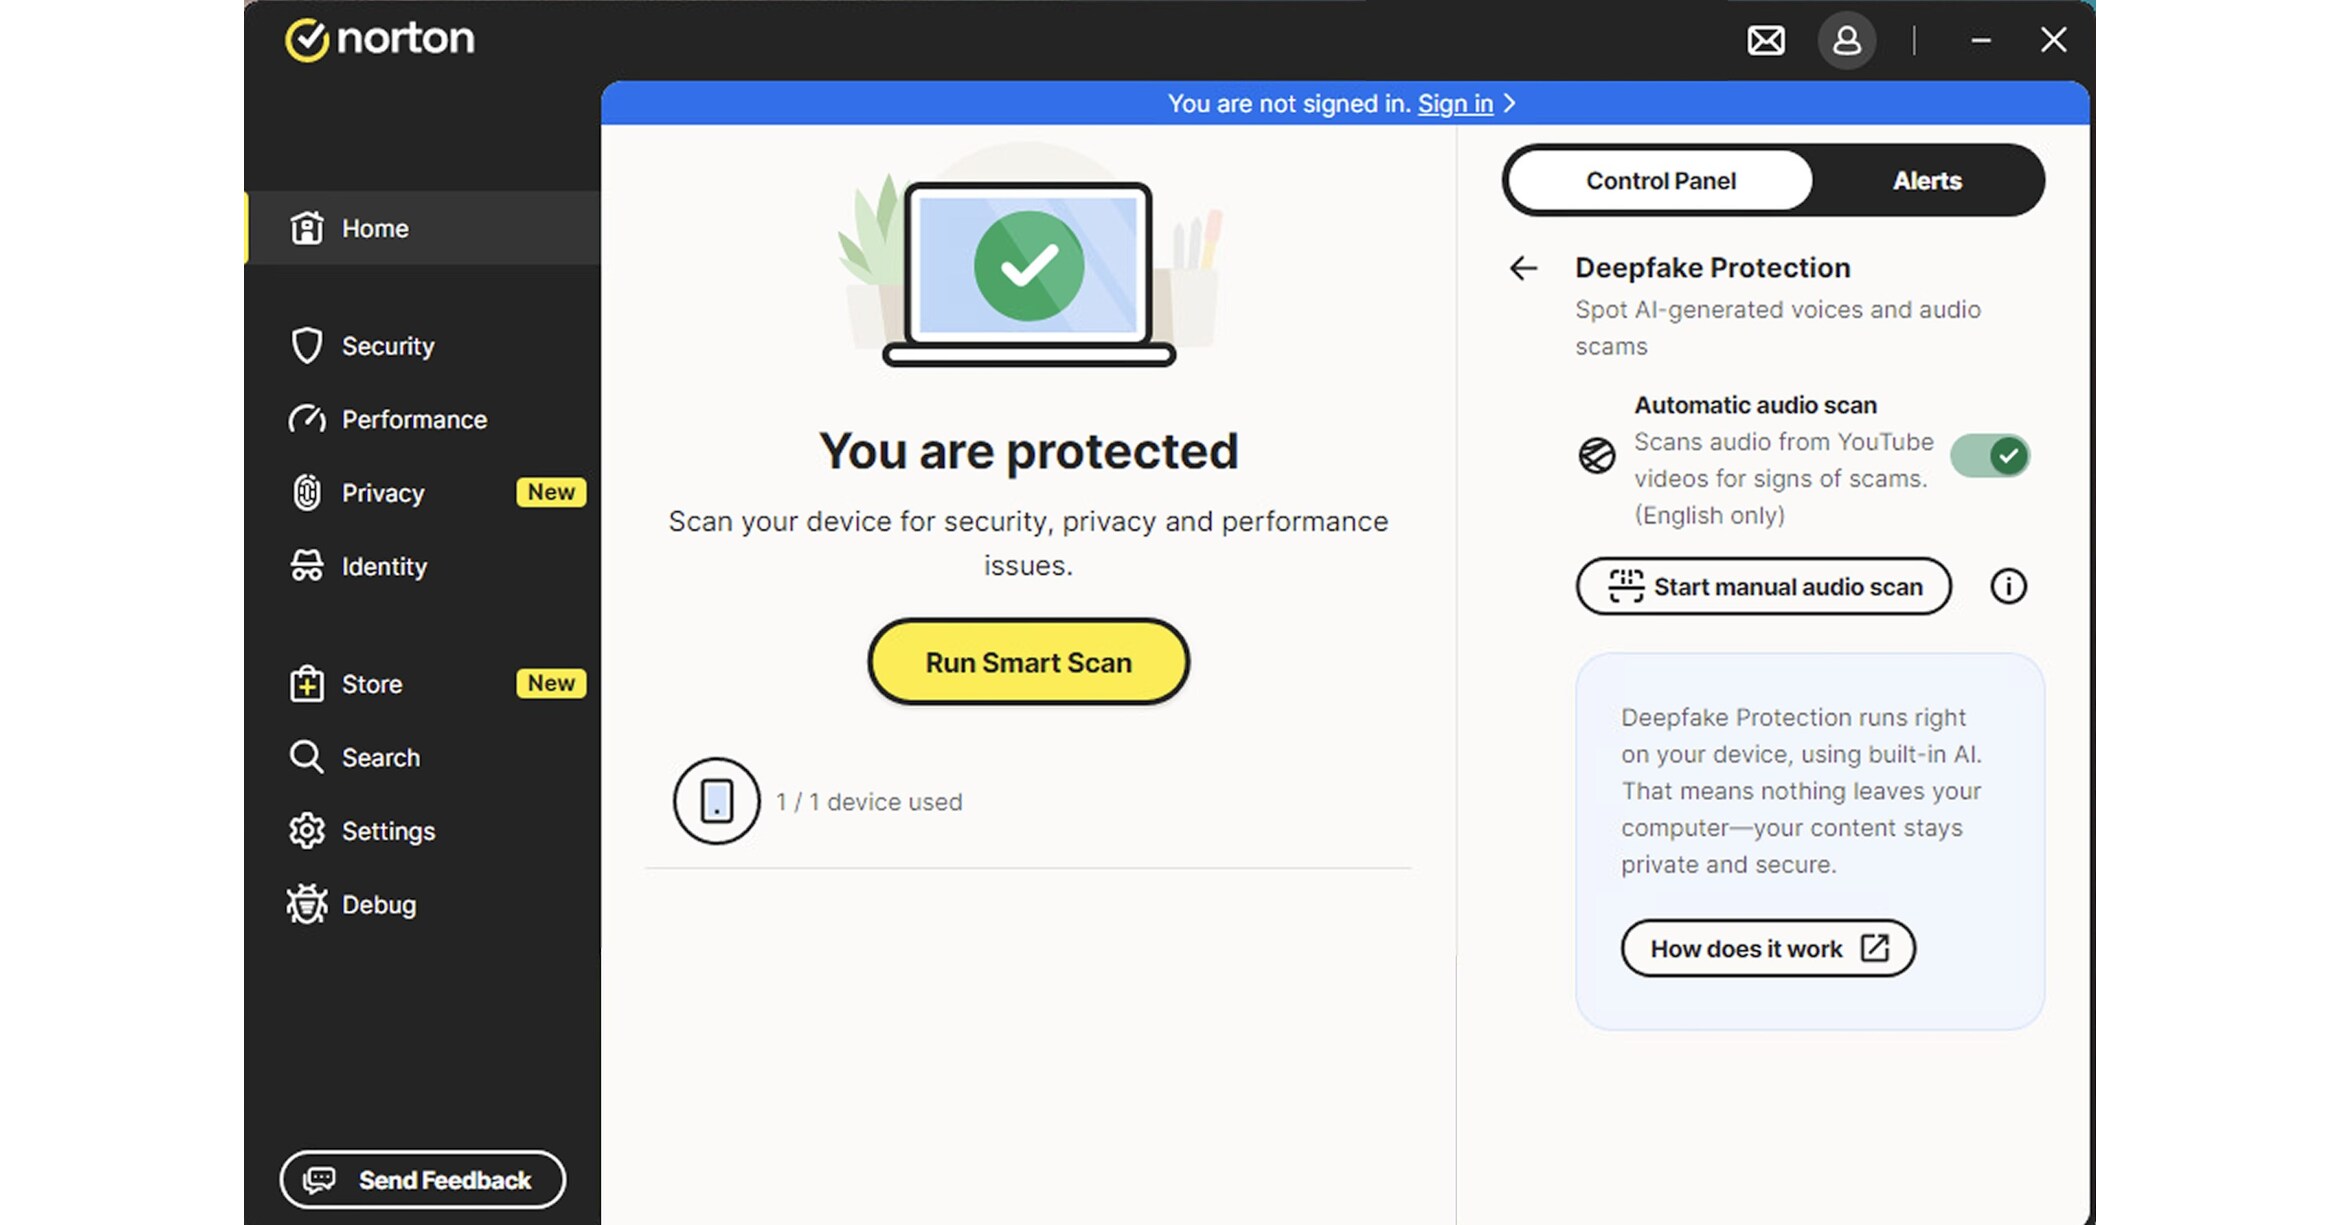Click the Send Feedback button

pos(422,1180)
